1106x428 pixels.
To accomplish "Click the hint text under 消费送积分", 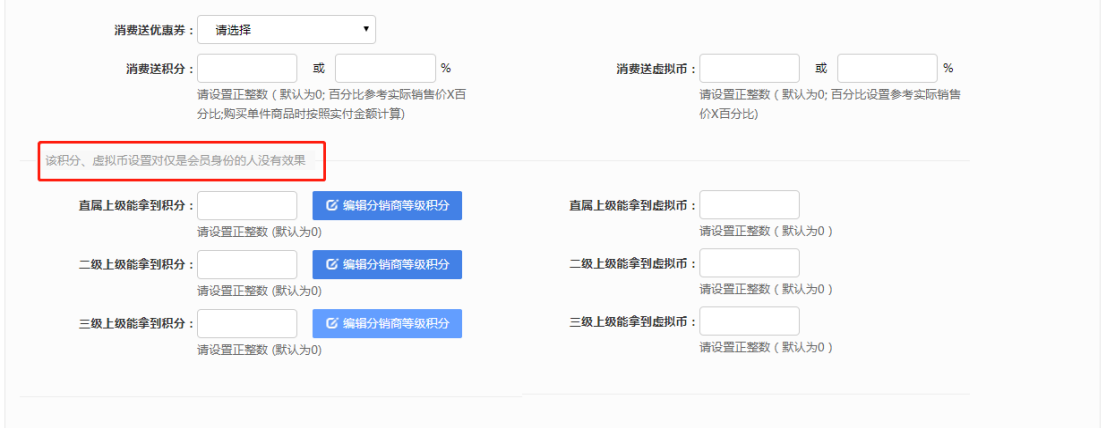I will pyautogui.click(x=330, y=104).
